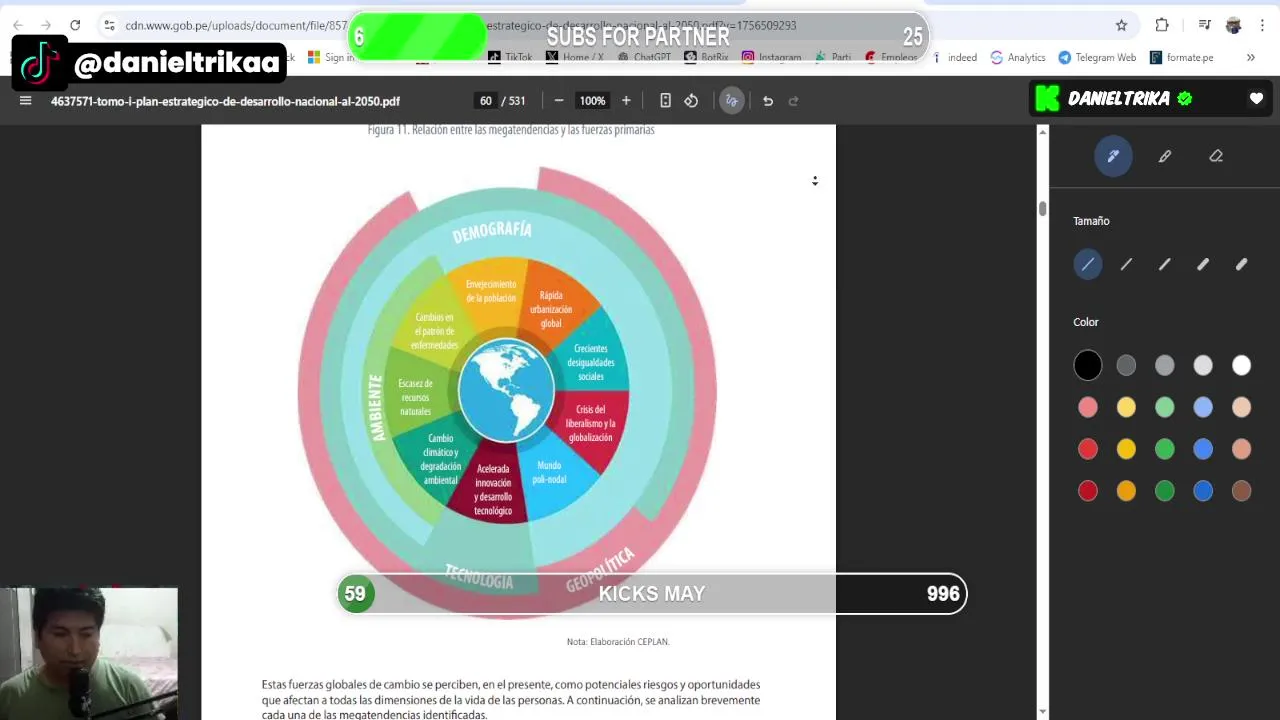Viewport: 1280px width, 720px height.
Task: Click the 'Nota: Elaboración CEPLAN.' caption
Action: click(x=618, y=642)
